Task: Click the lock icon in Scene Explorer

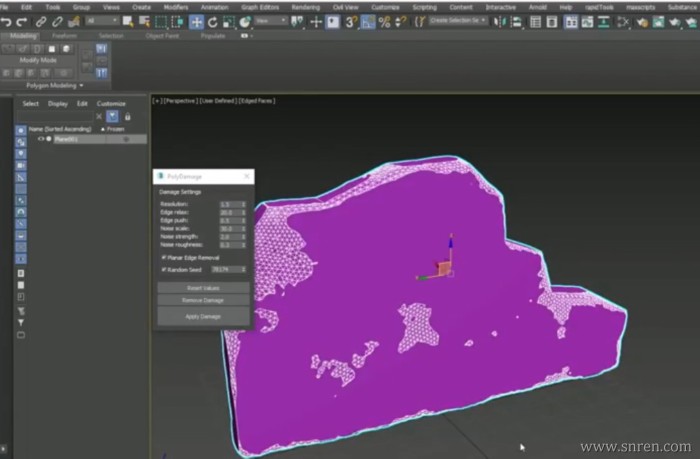Action: tap(127, 116)
